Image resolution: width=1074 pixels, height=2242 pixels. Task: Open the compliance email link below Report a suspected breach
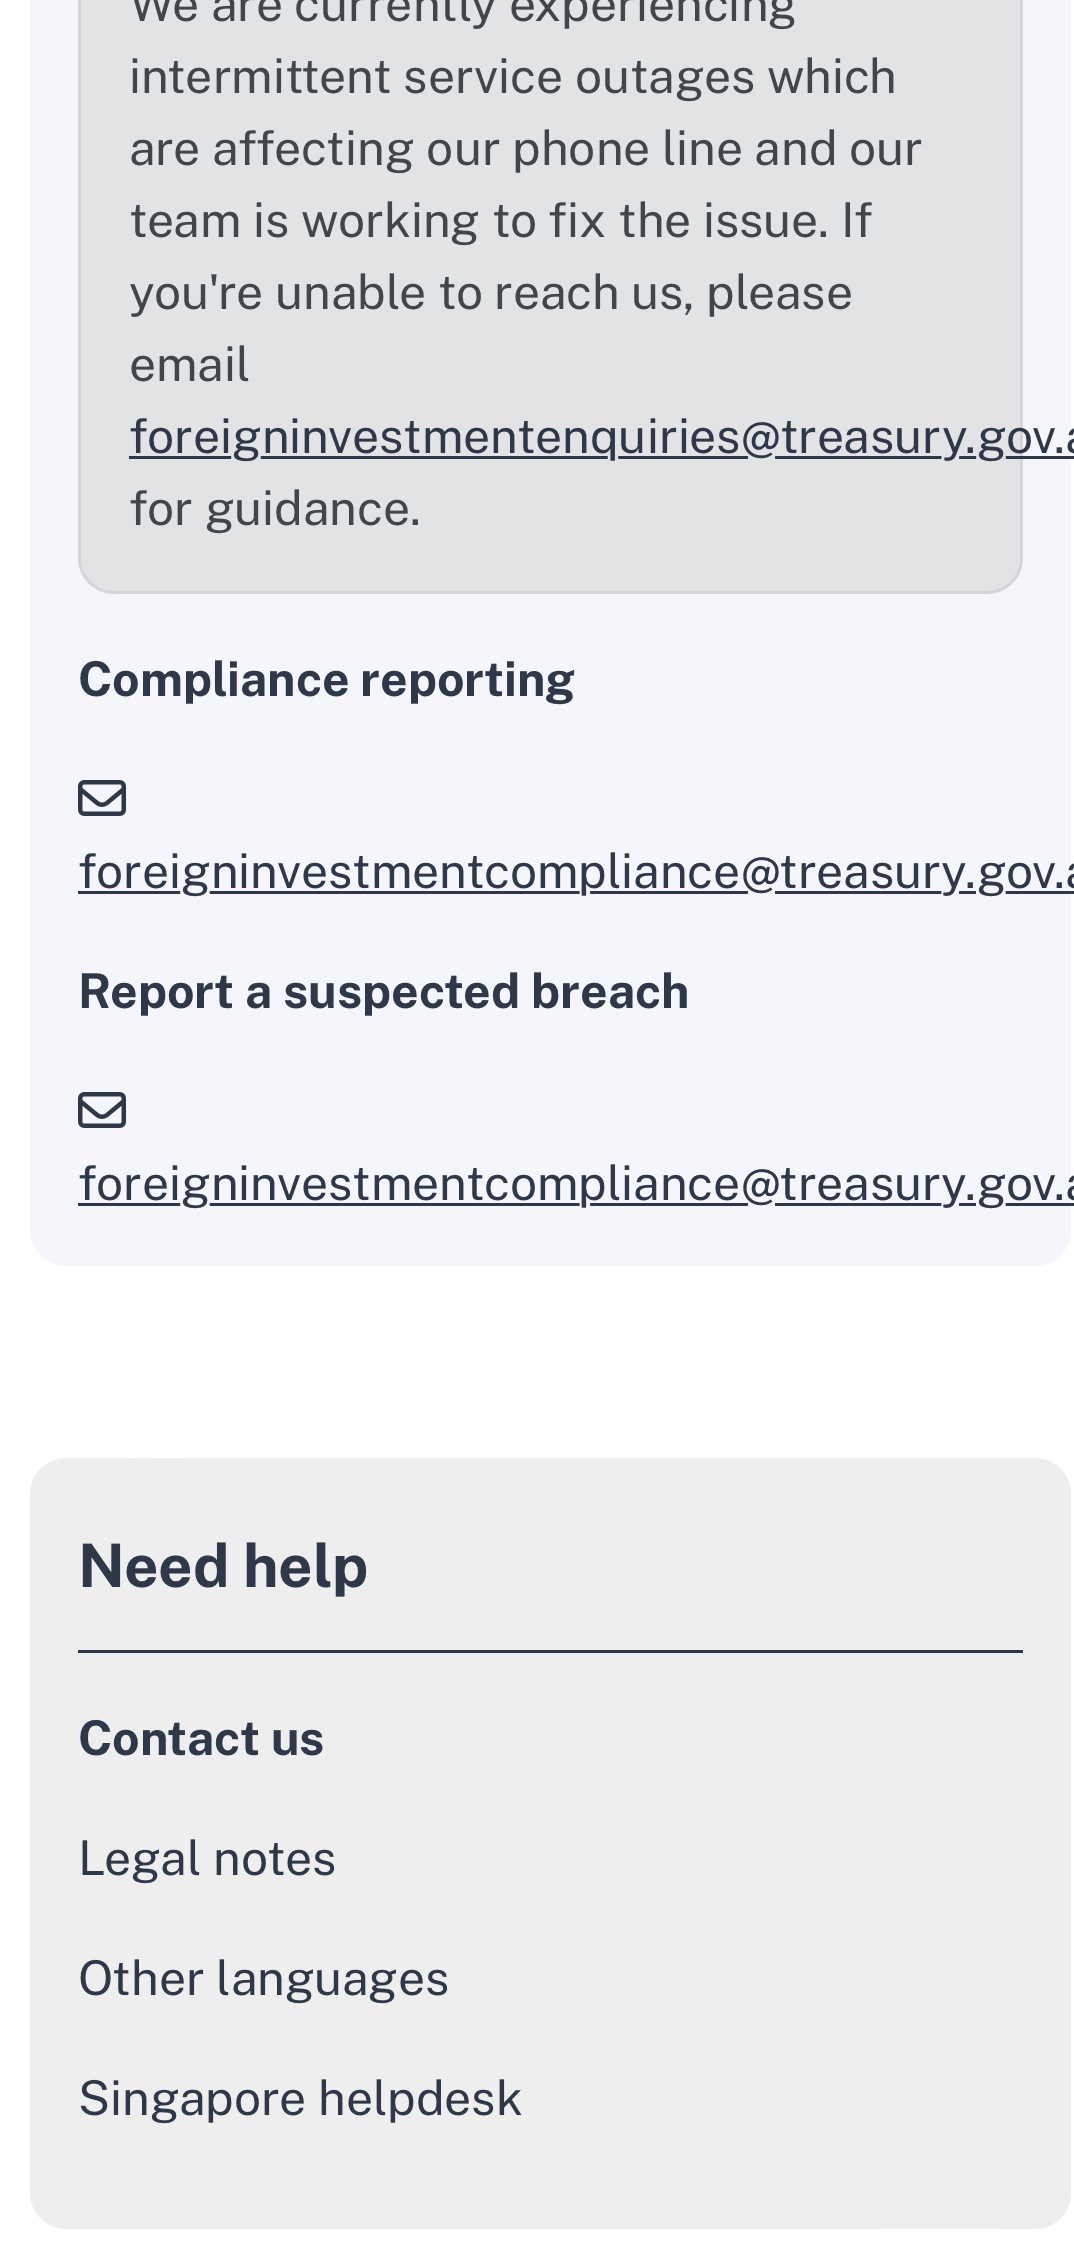tap(576, 1183)
